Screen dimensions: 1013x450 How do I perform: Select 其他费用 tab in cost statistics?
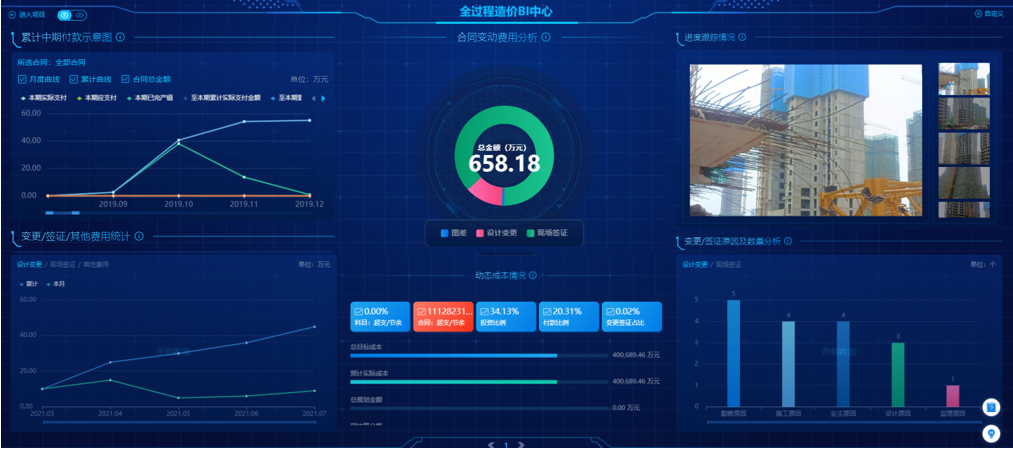click(x=96, y=265)
